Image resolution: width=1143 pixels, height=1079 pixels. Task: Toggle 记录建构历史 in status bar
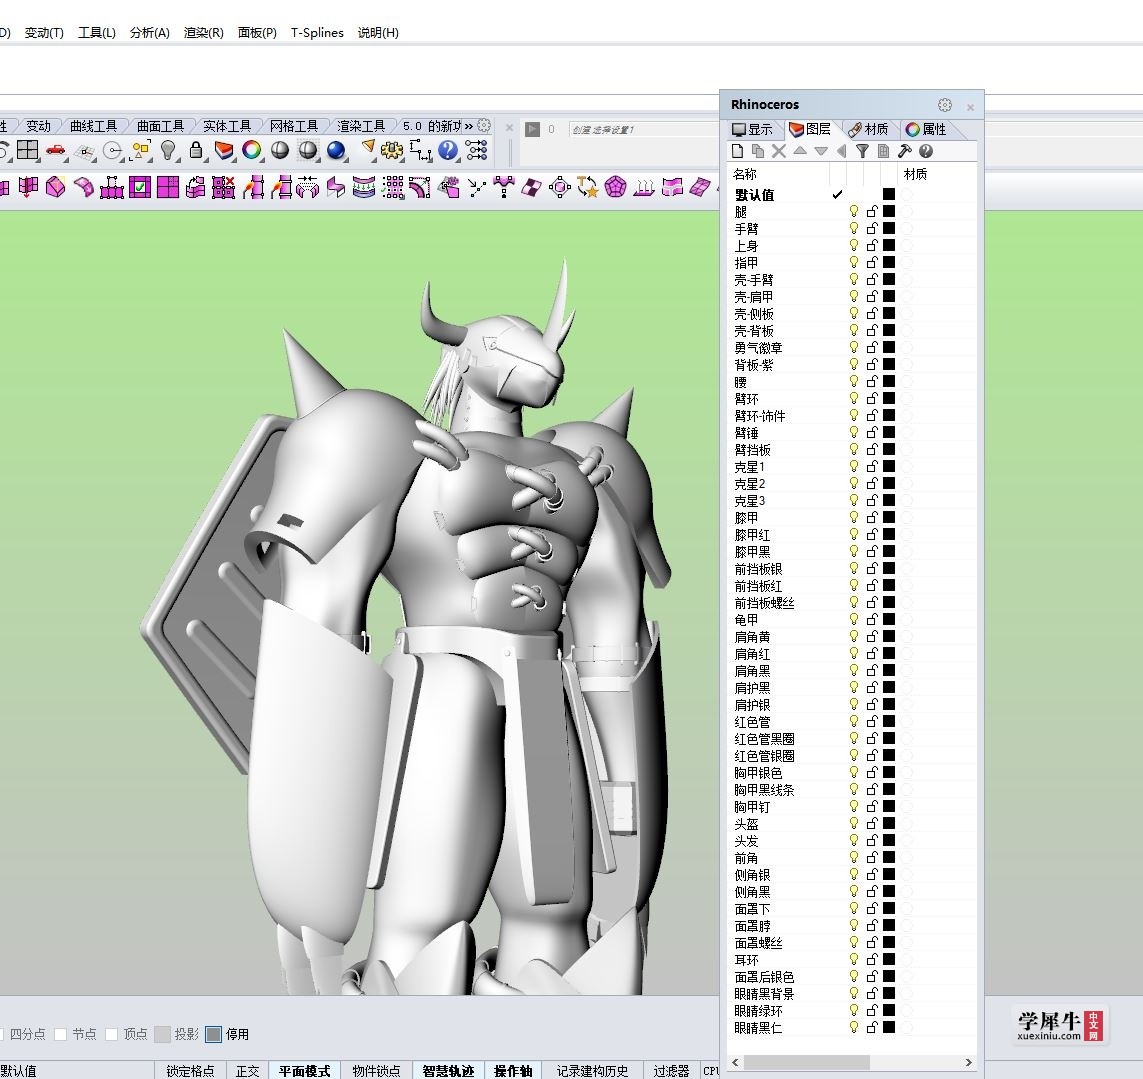click(592, 1070)
